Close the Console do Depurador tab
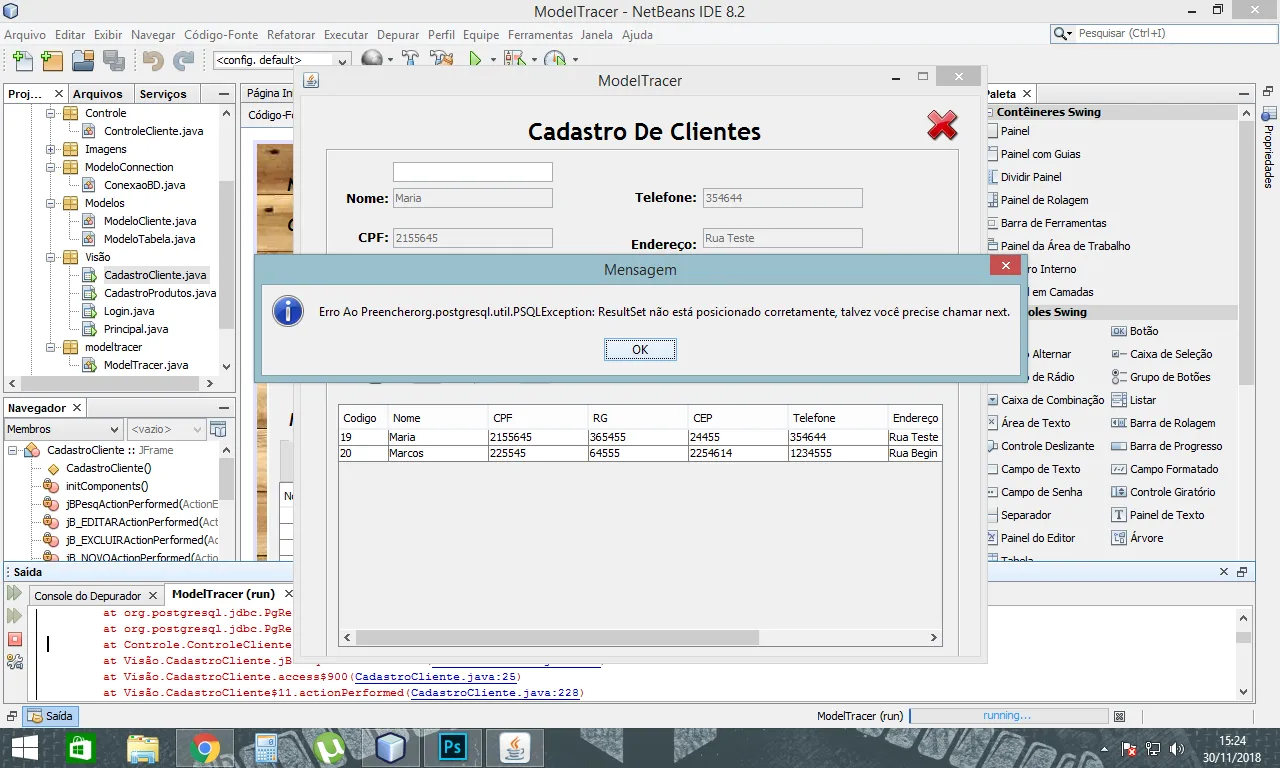 (x=152, y=596)
